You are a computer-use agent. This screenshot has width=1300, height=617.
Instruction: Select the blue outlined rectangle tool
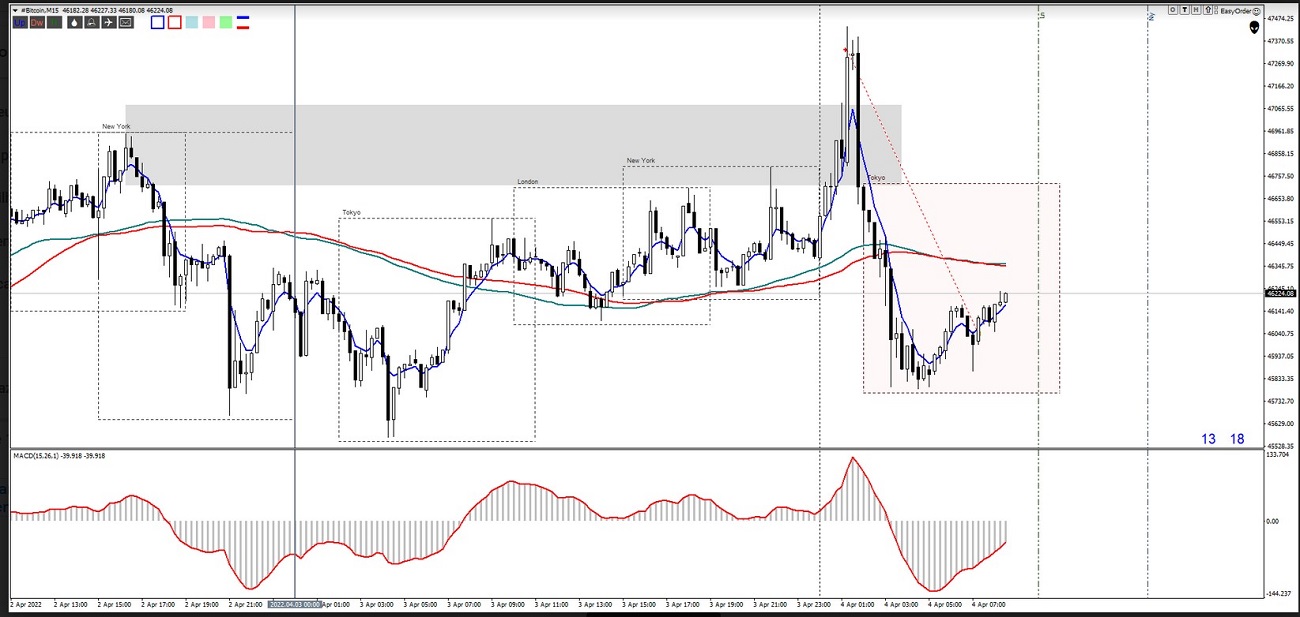[157, 22]
